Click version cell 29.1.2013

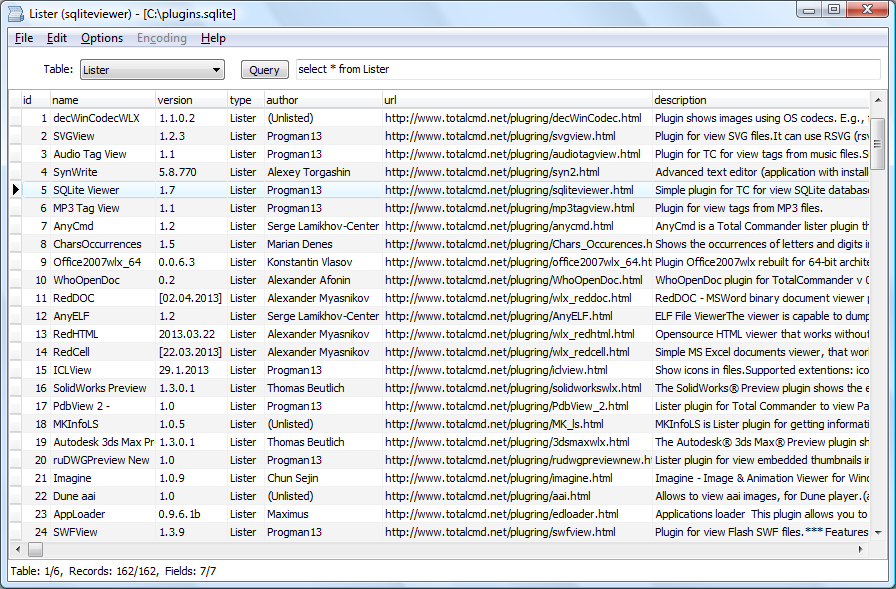pos(191,370)
